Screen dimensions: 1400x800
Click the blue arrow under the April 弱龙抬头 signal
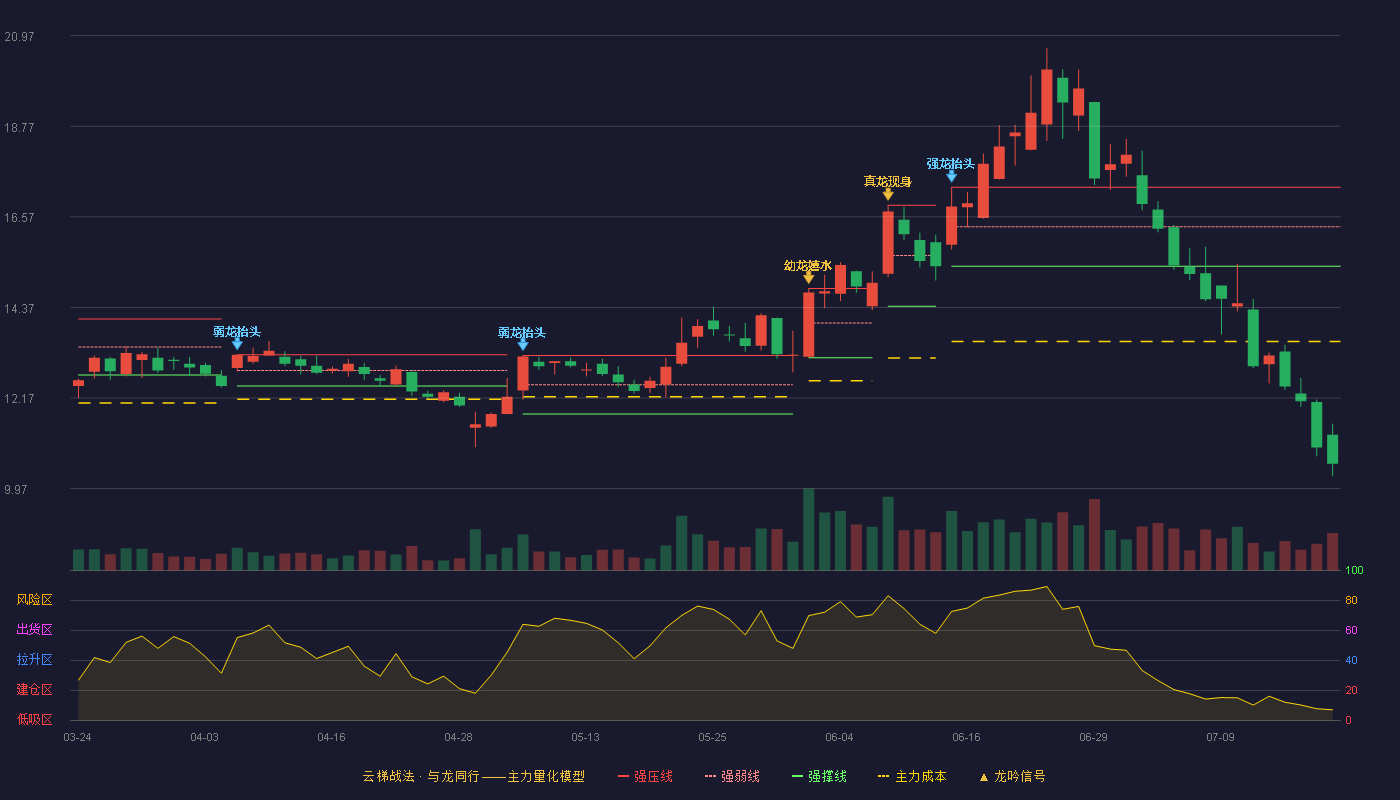point(237,343)
